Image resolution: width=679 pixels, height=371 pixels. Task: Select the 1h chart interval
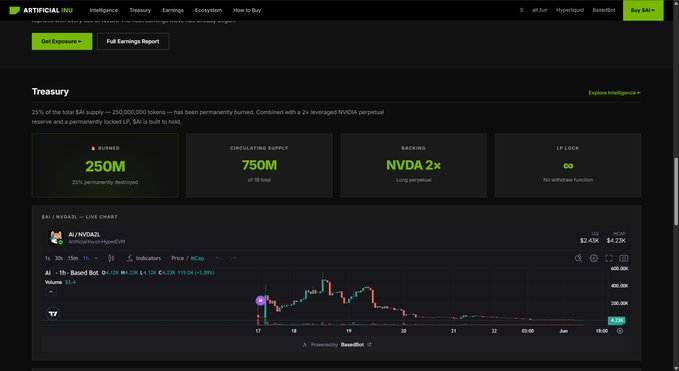click(x=86, y=258)
